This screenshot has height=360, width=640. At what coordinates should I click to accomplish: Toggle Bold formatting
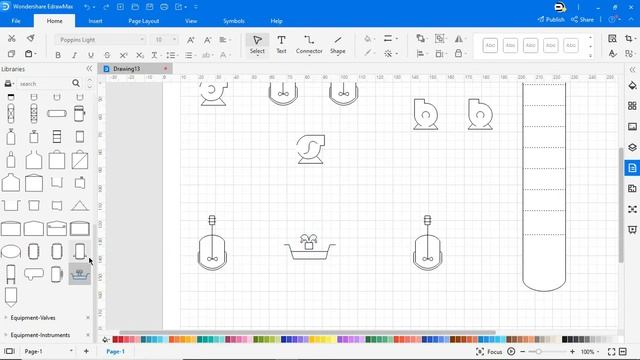coord(58,55)
